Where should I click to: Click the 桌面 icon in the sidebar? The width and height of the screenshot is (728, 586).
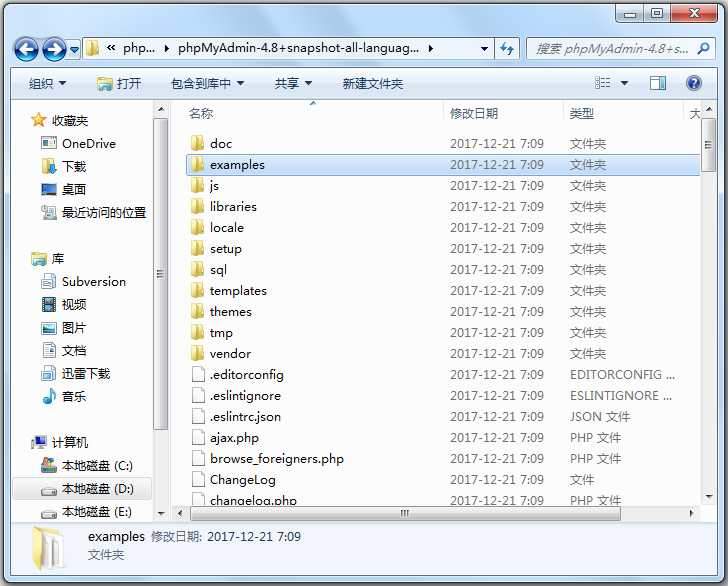(49, 189)
